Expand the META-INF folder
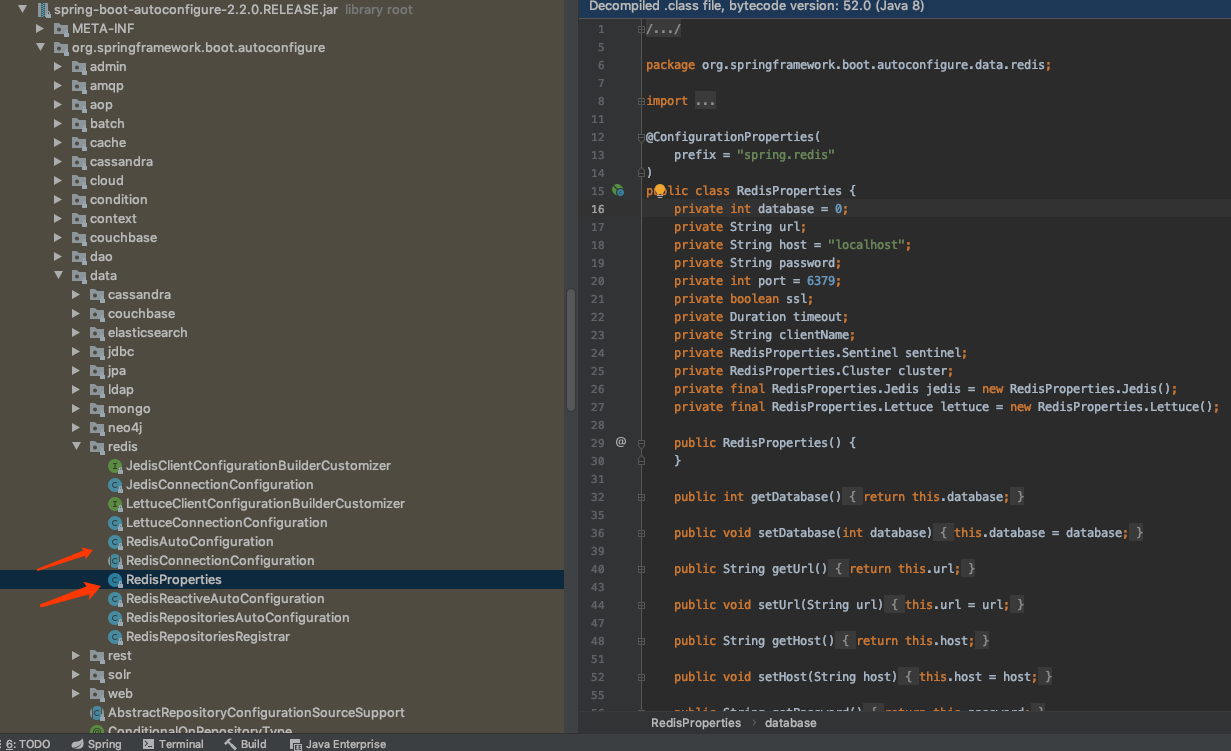Image resolution: width=1231 pixels, height=751 pixels. (41, 28)
